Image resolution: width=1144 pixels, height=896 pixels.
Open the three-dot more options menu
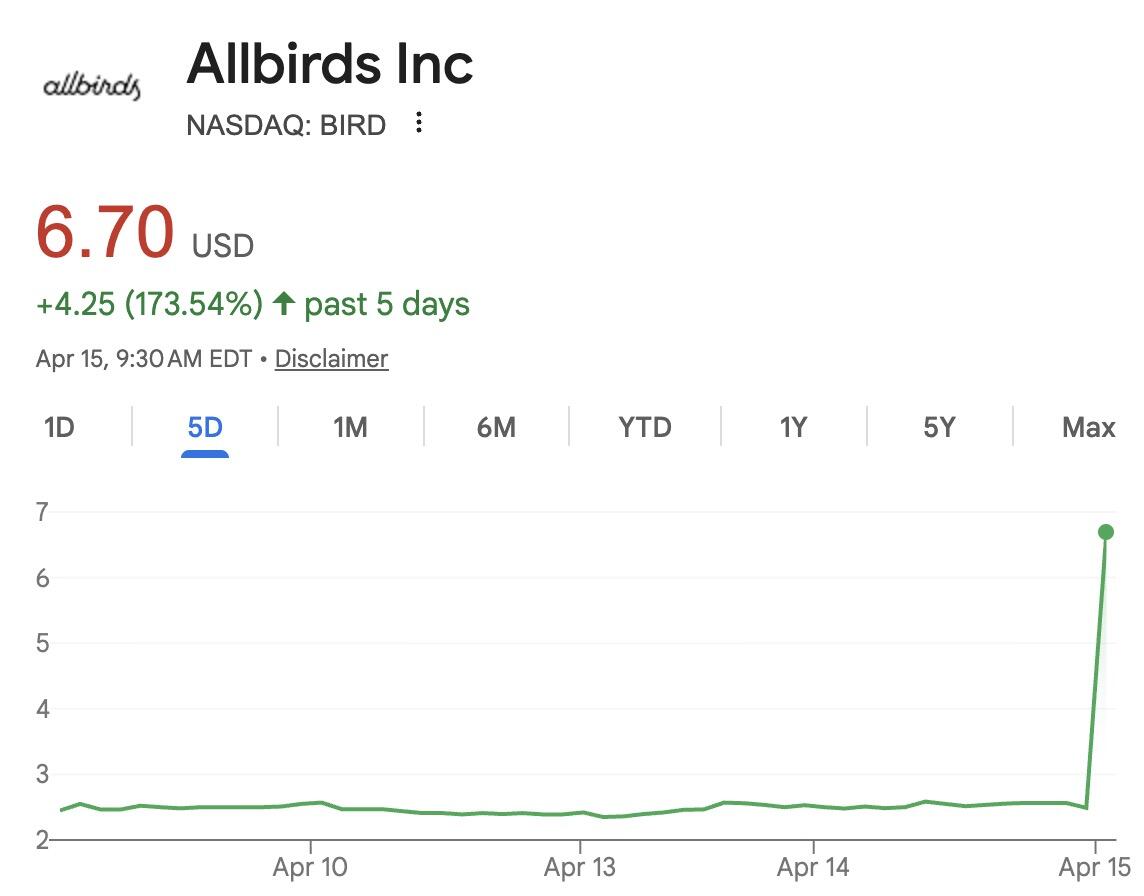[419, 123]
